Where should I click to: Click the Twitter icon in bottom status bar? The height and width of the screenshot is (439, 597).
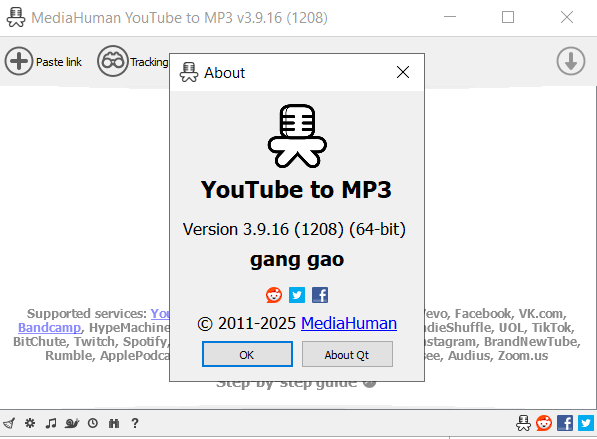pyautogui.click(x=586, y=423)
